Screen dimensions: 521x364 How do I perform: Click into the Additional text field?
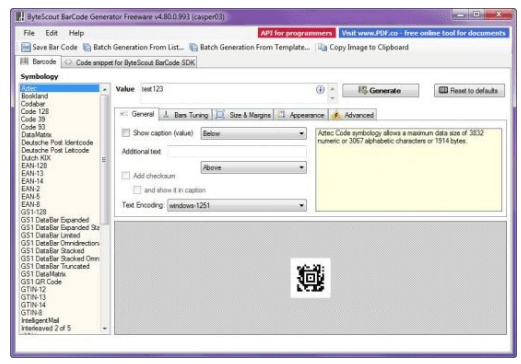(x=237, y=151)
